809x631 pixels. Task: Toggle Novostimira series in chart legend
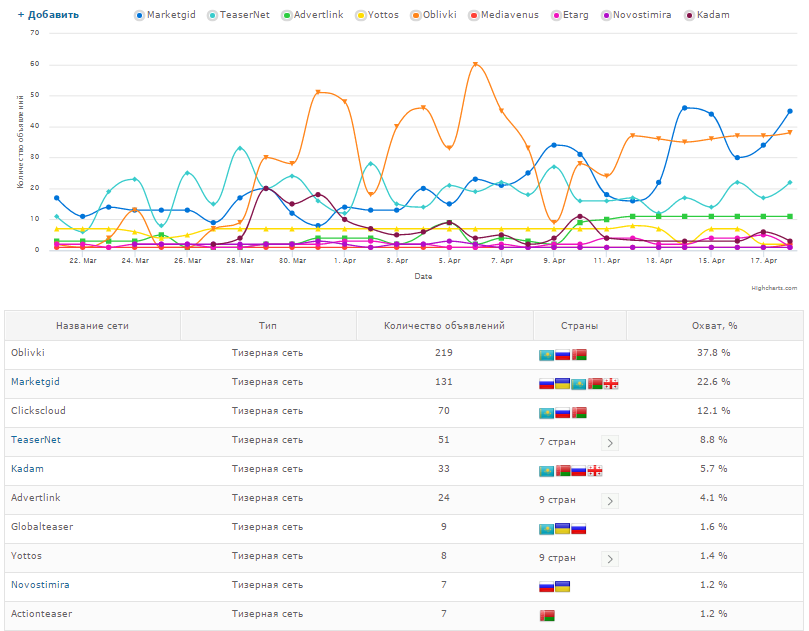click(636, 15)
